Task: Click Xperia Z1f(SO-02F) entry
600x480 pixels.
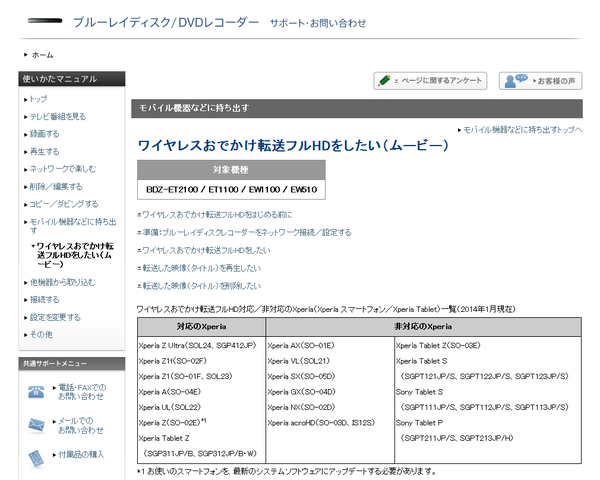Action: (173, 361)
